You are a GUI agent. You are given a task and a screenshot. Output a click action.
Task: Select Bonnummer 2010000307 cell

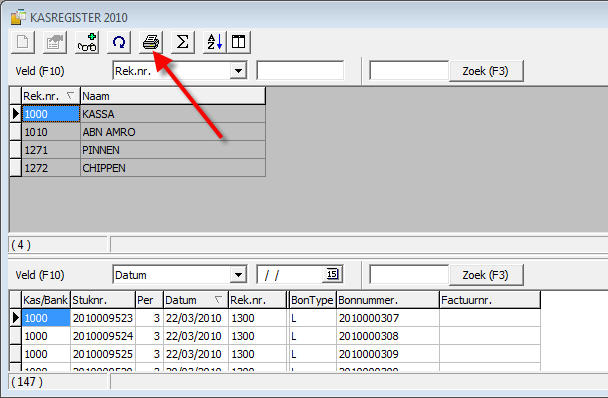point(388,318)
